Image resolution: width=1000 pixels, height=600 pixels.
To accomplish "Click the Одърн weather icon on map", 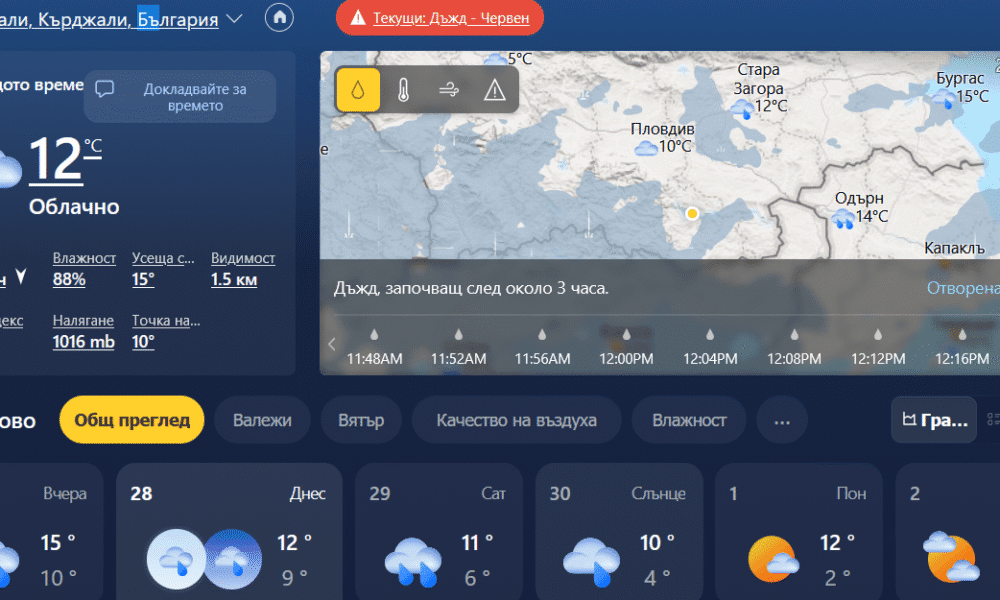I will [x=843, y=218].
